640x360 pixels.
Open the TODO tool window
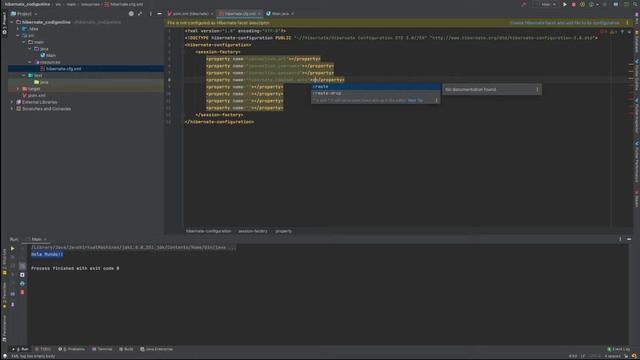click(x=43, y=349)
